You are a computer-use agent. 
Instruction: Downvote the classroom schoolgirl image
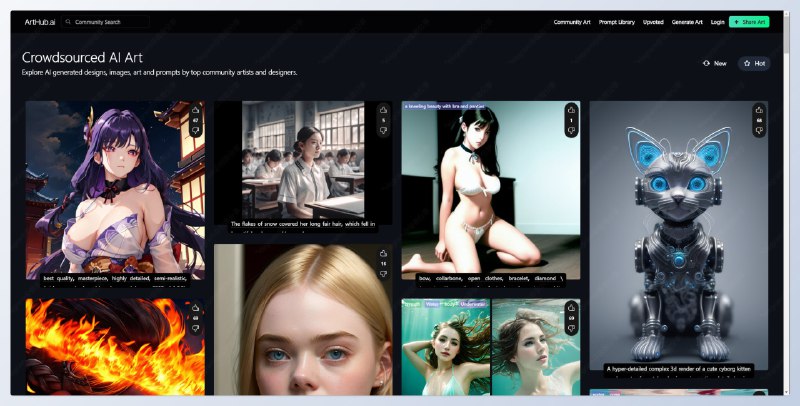pyautogui.click(x=383, y=131)
